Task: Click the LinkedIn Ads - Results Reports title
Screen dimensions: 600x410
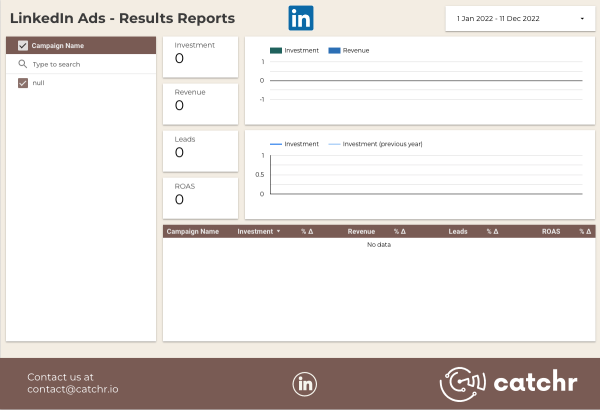Action: point(122,18)
